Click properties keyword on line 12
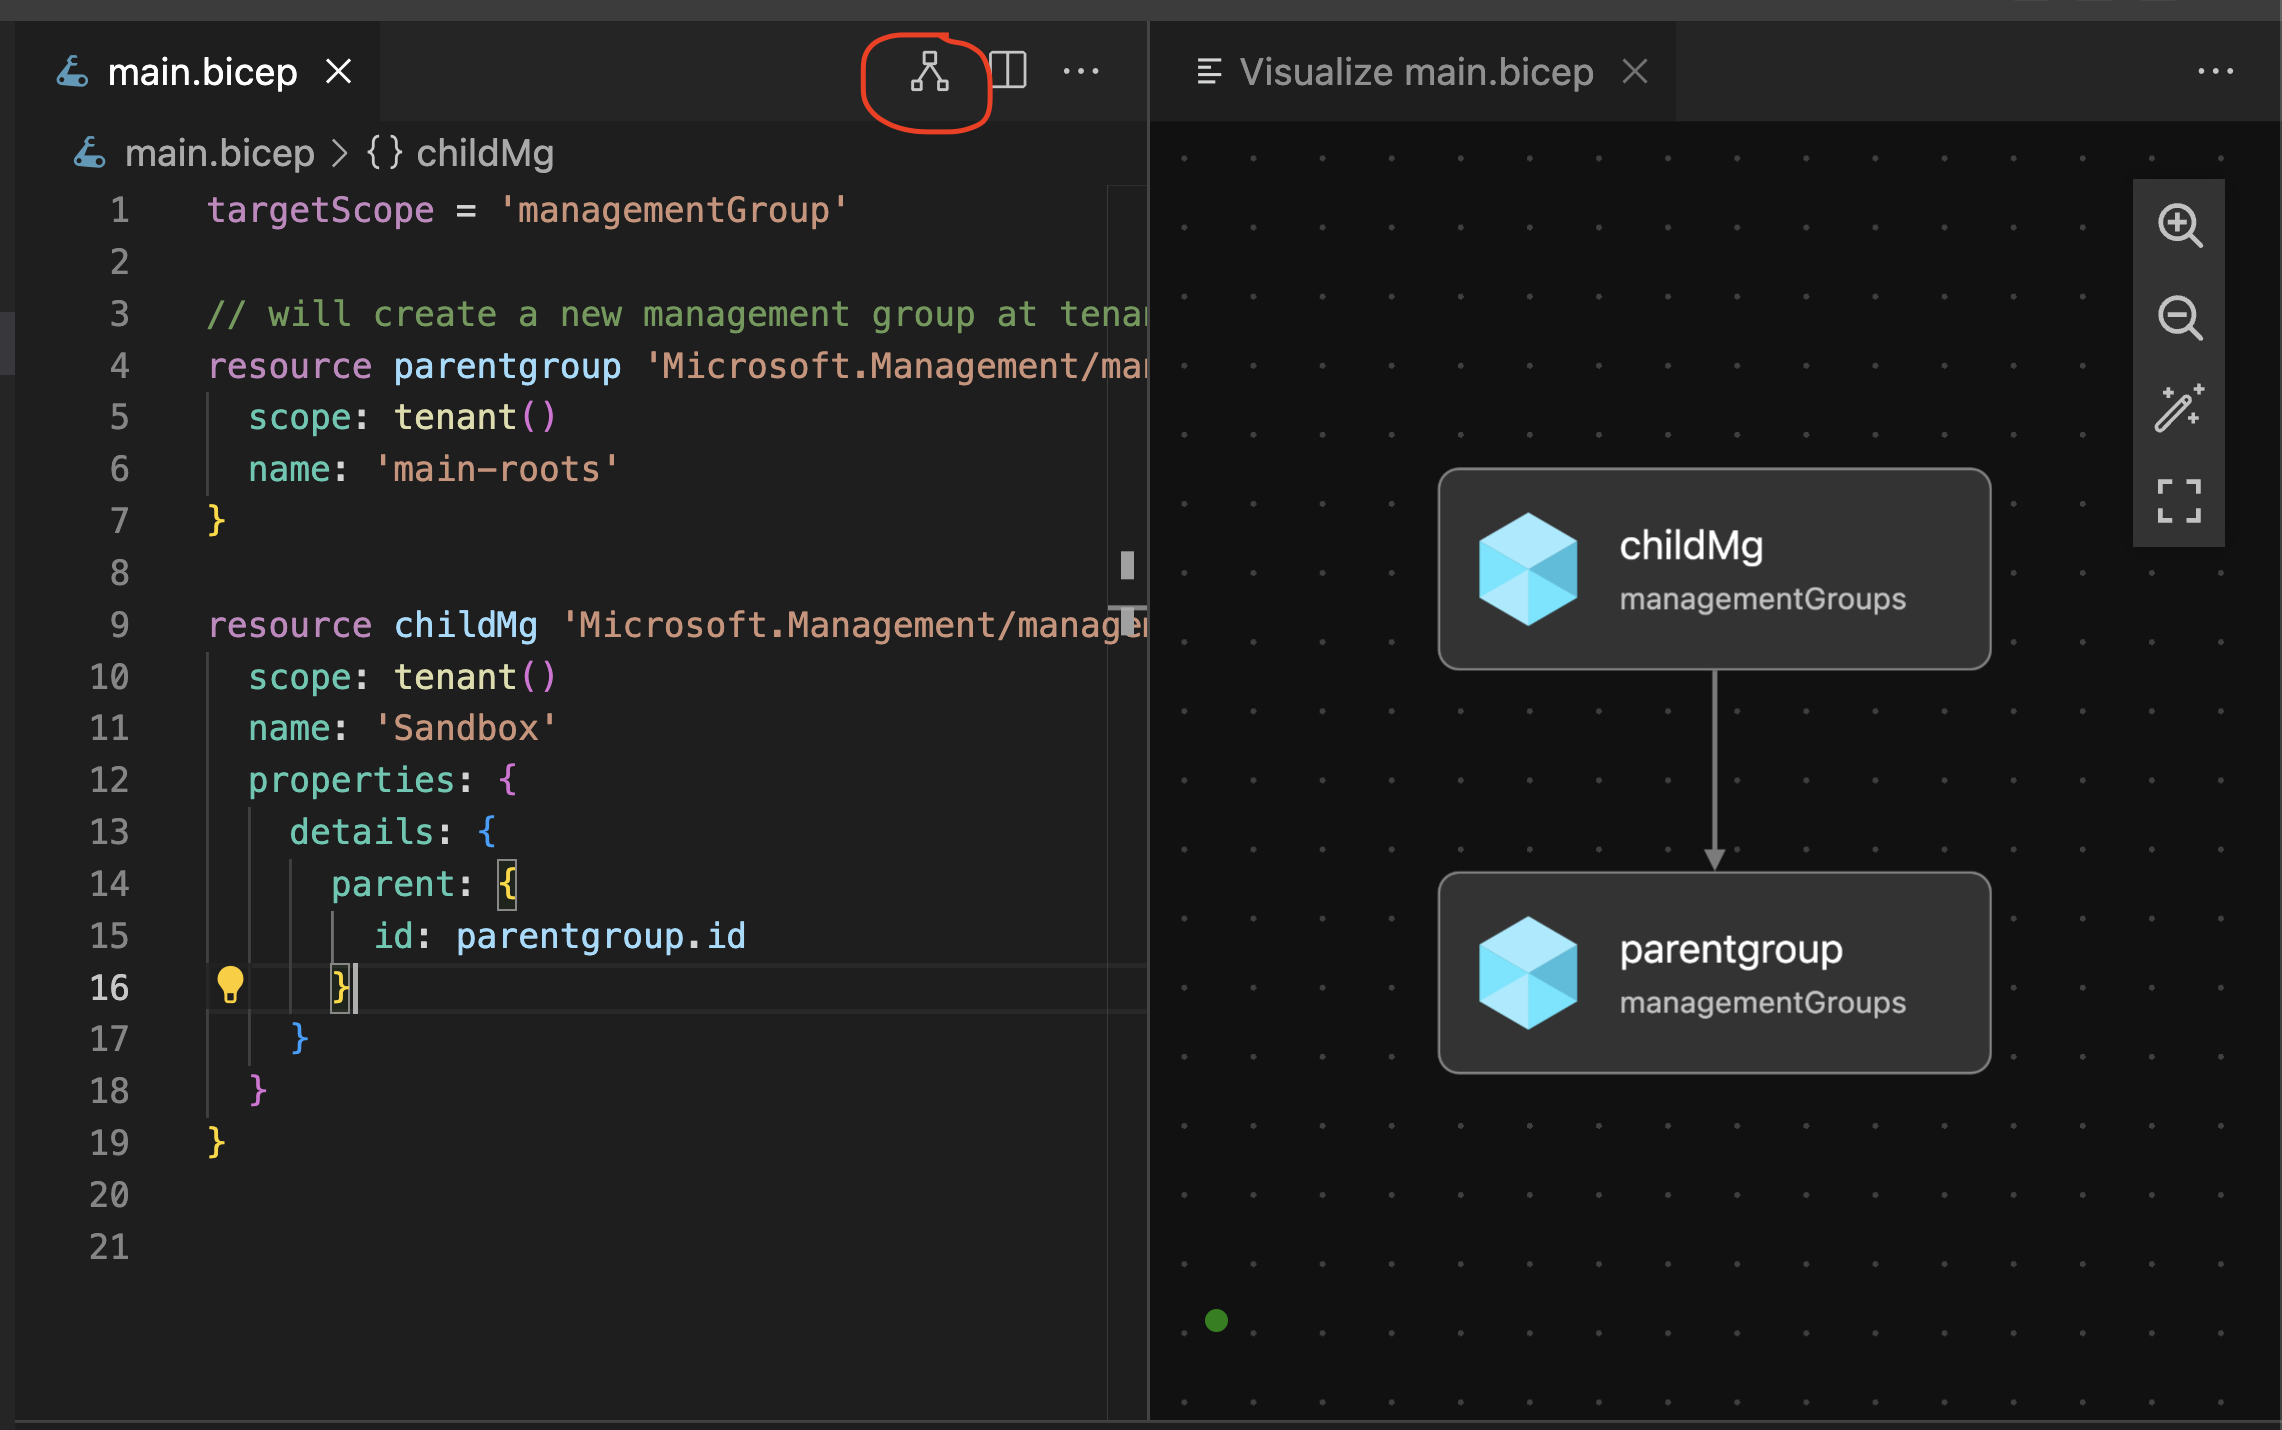2282x1430 pixels. point(352,780)
